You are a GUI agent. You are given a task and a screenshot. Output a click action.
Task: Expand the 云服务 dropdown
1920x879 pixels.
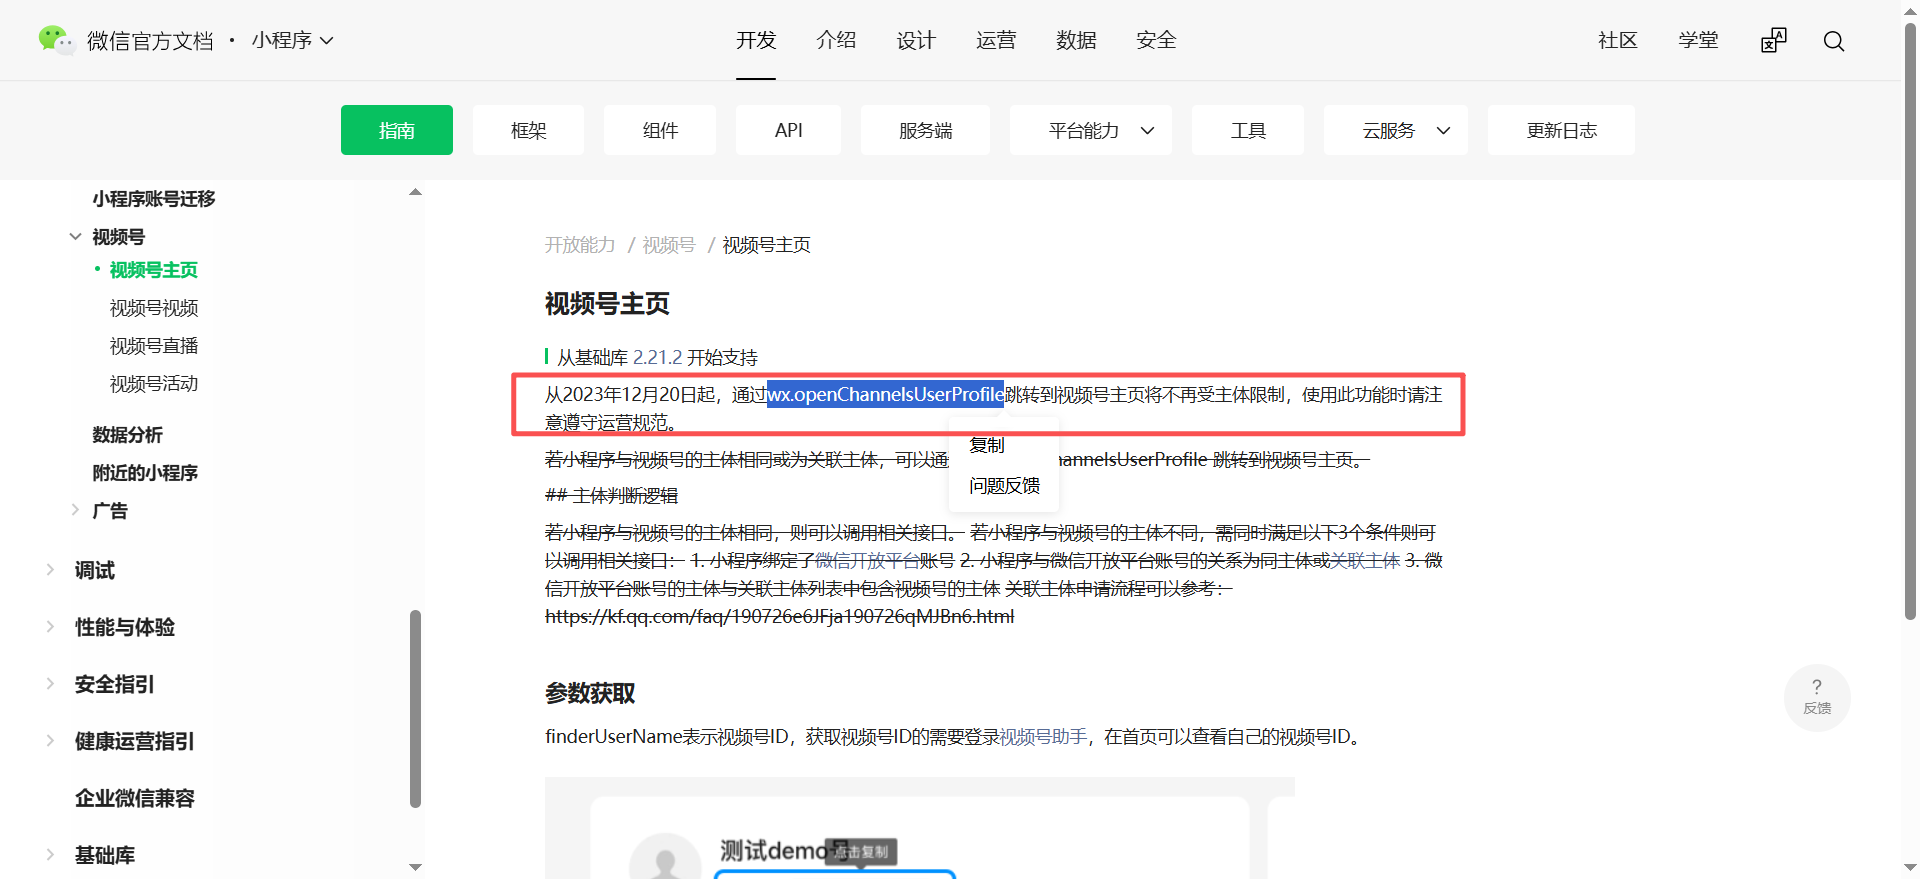point(1395,130)
